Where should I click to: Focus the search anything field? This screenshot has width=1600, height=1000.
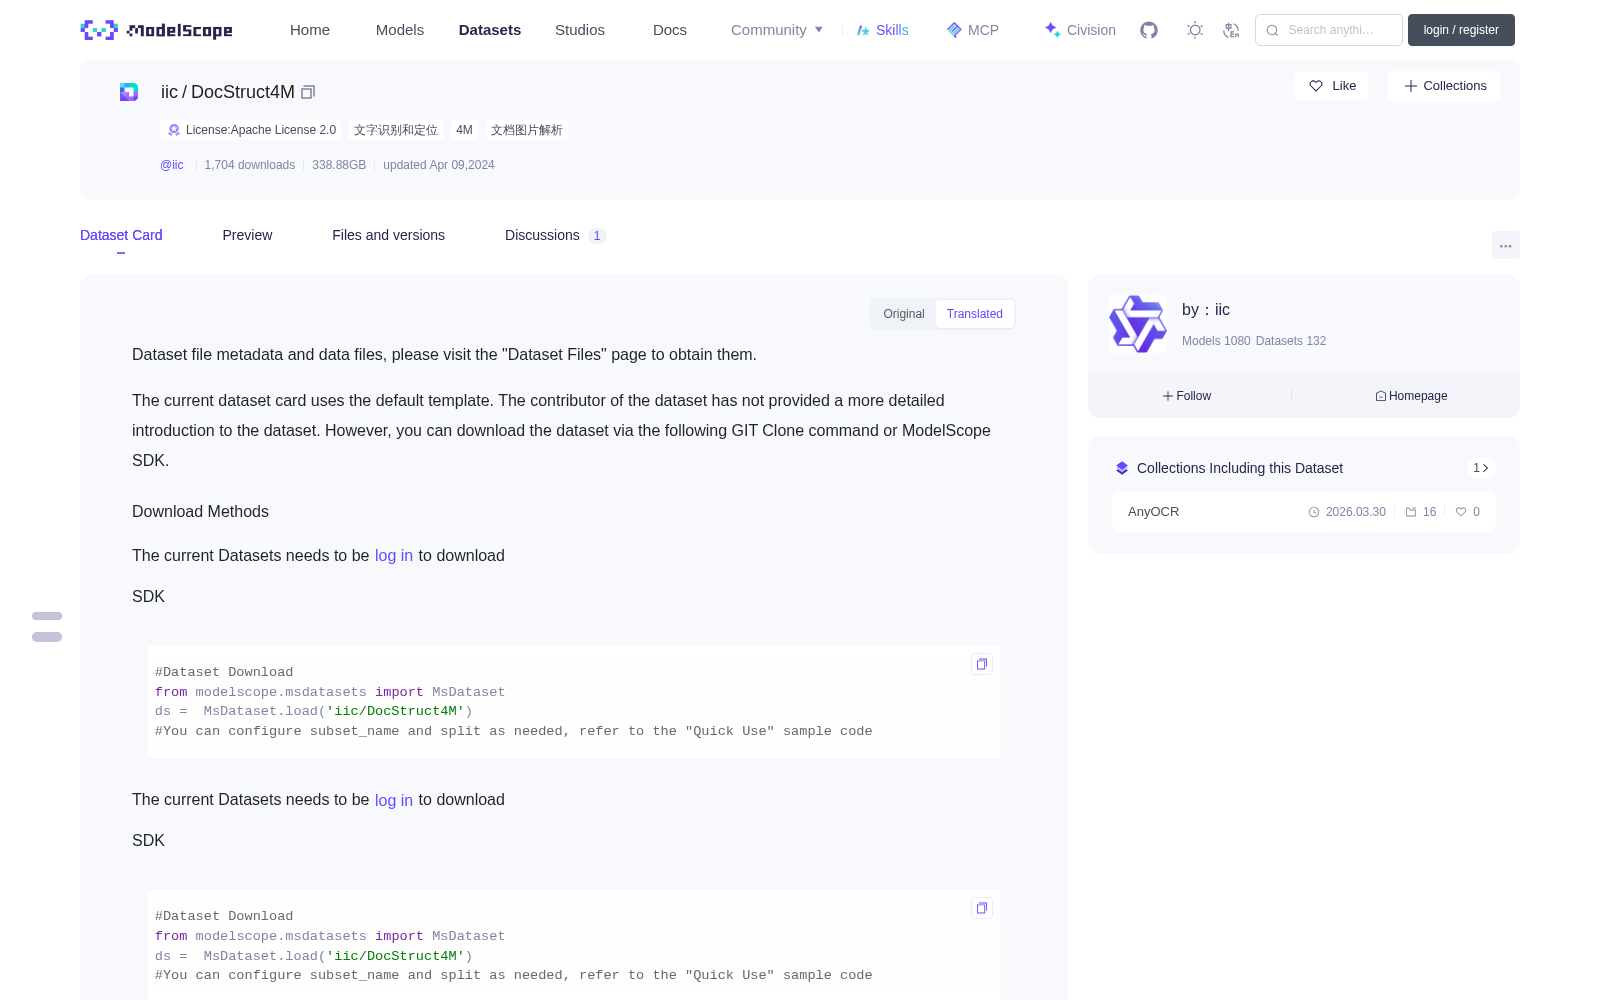click(1329, 30)
